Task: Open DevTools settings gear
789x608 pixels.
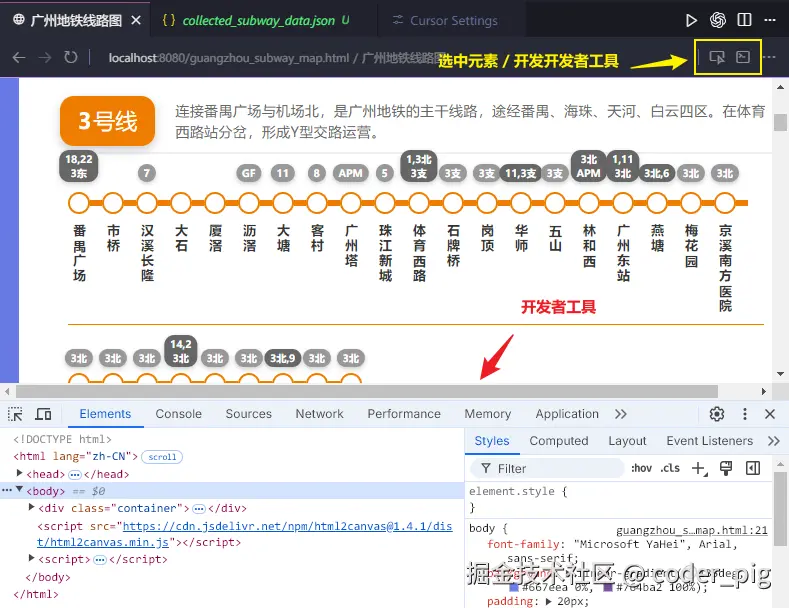Action: click(717, 414)
